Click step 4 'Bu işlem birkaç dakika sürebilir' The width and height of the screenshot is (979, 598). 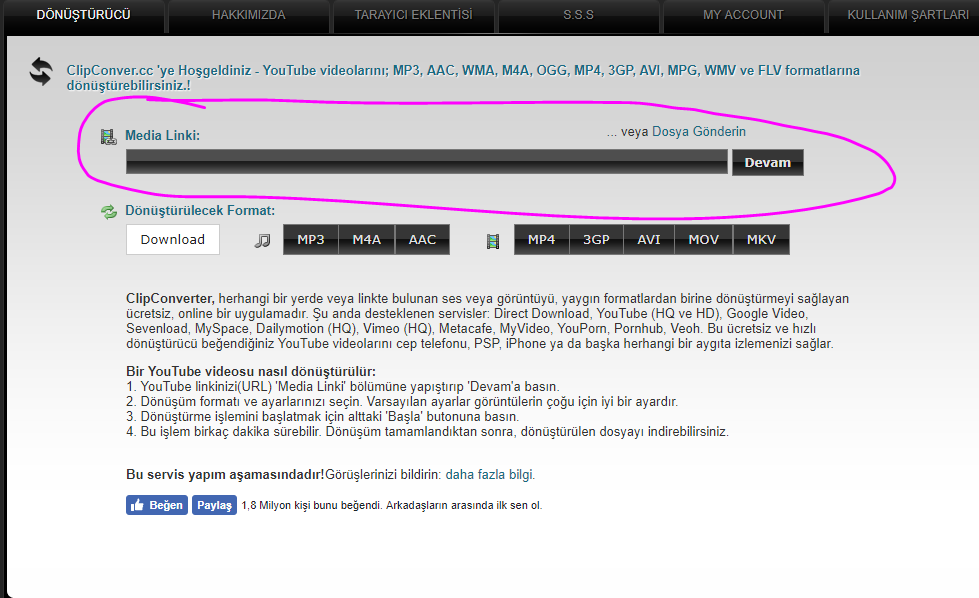coord(427,431)
